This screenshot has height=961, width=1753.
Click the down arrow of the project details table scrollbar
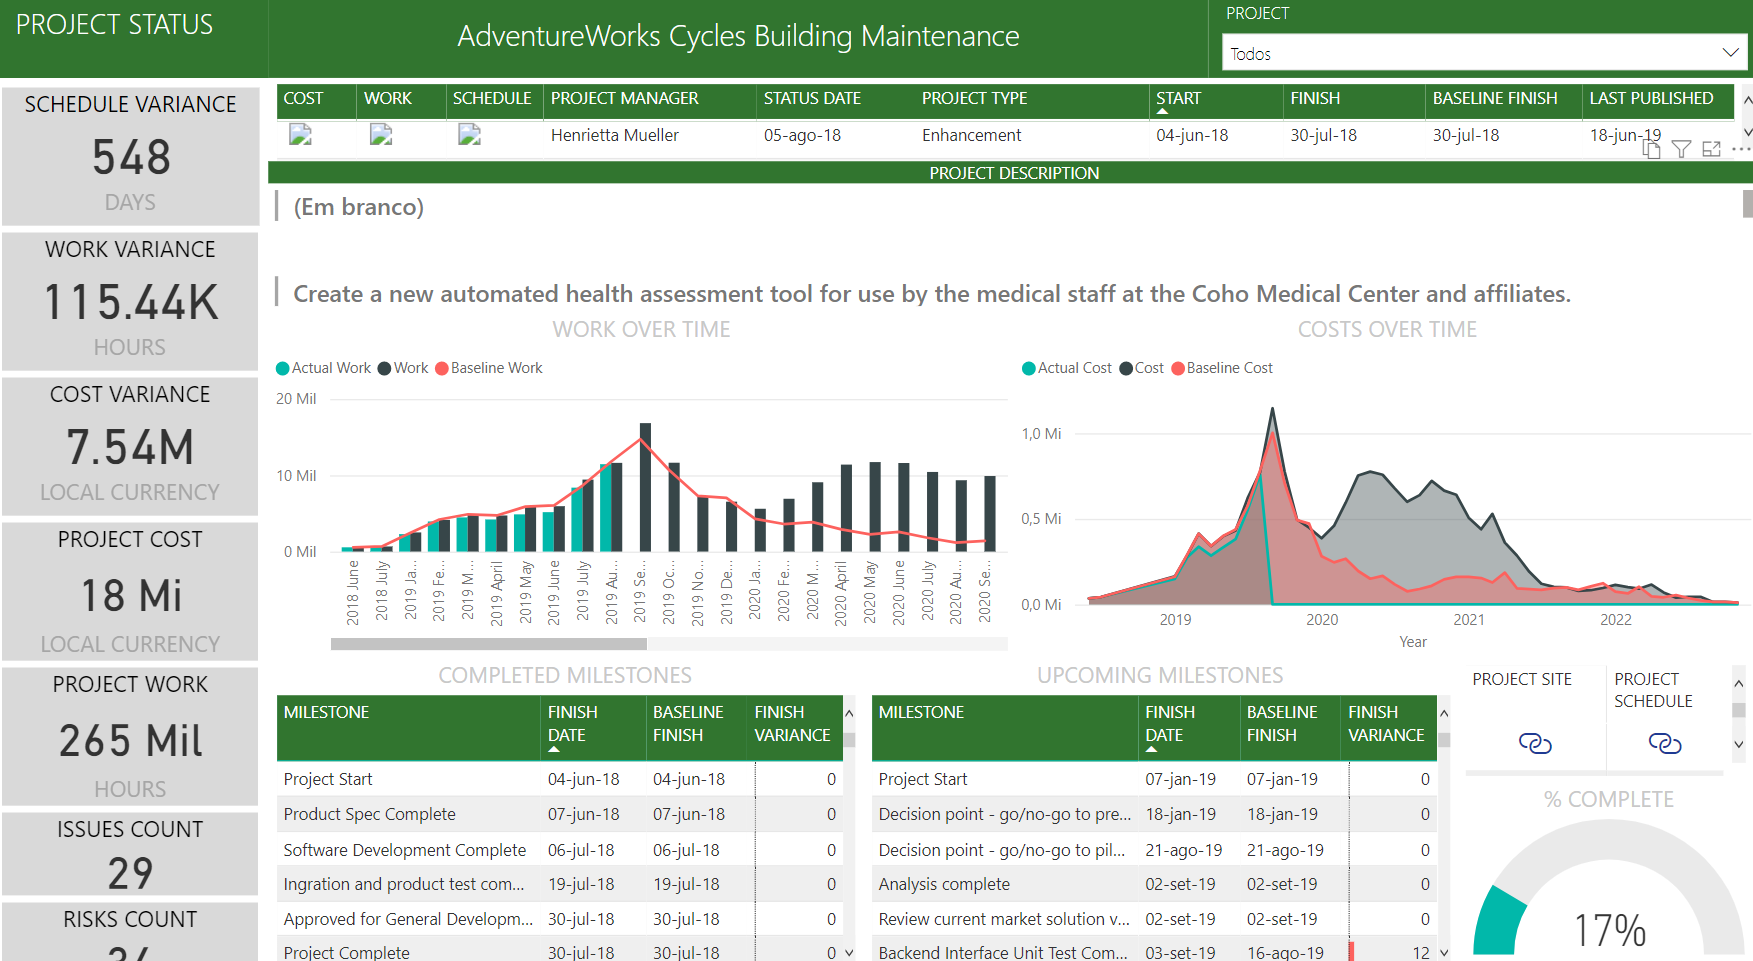click(x=1747, y=132)
